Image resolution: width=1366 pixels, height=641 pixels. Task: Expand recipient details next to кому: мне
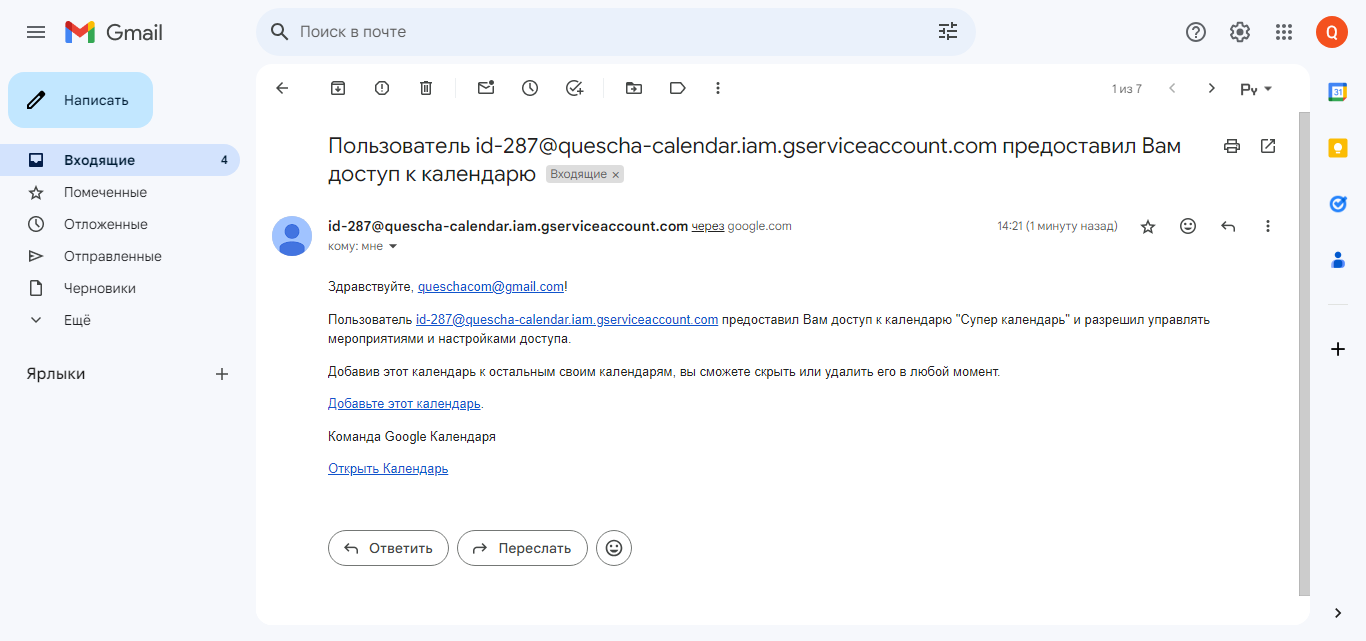(393, 246)
